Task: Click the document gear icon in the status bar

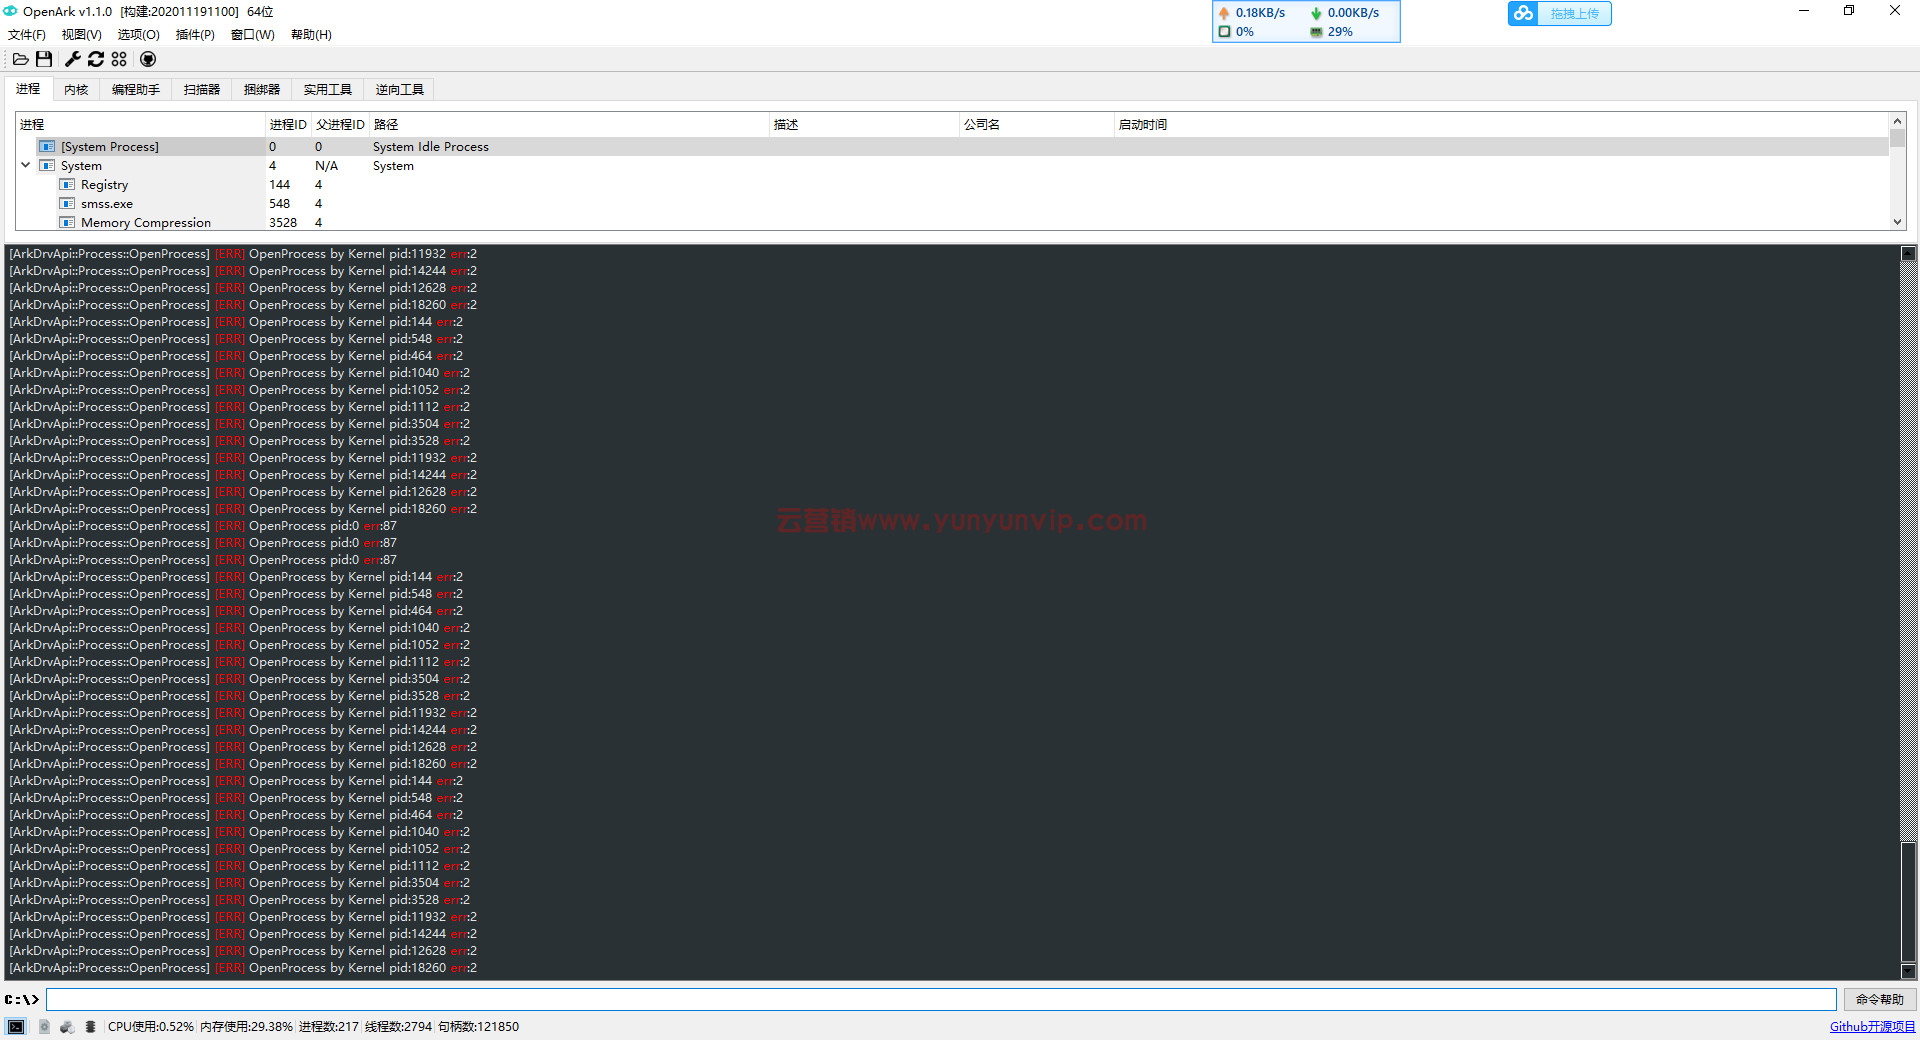Action: tap(44, 1027)
